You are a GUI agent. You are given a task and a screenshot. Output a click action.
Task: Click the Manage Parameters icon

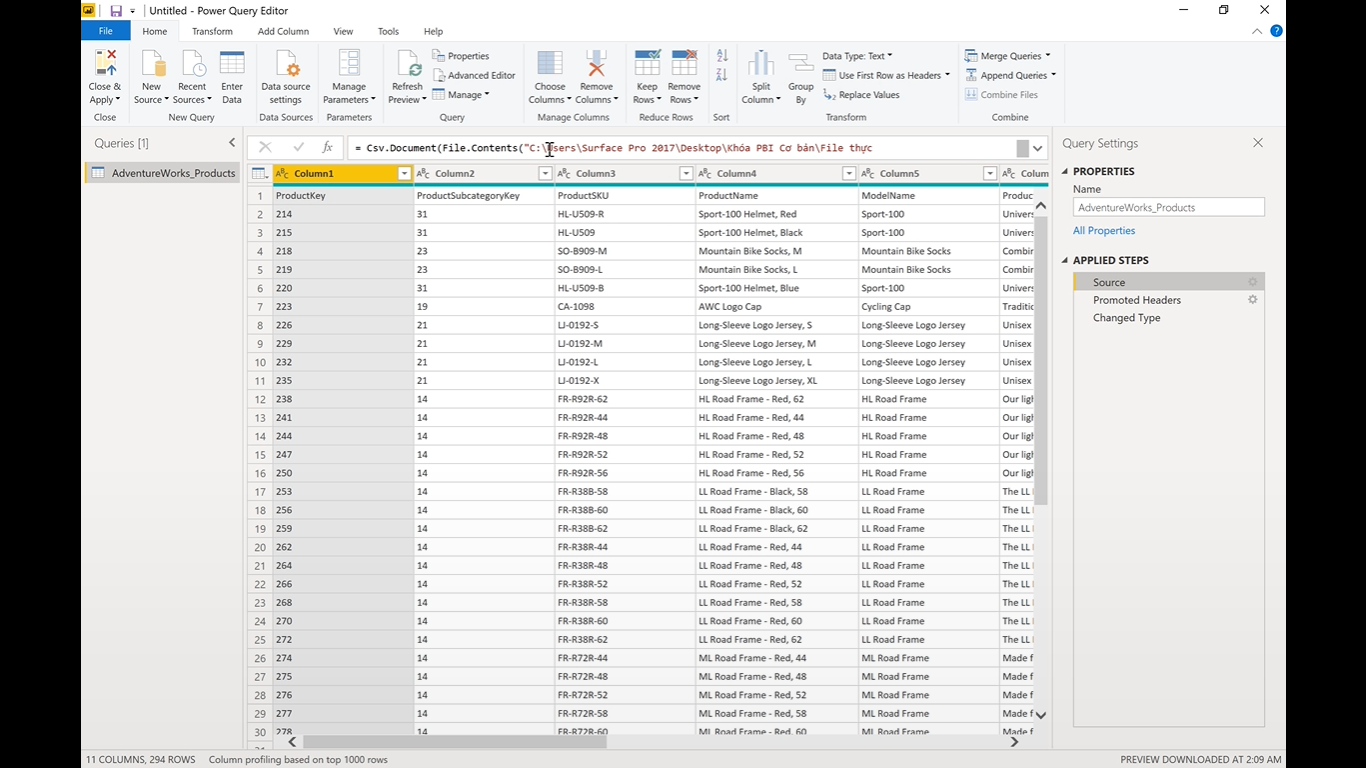[x=349, y=64]
